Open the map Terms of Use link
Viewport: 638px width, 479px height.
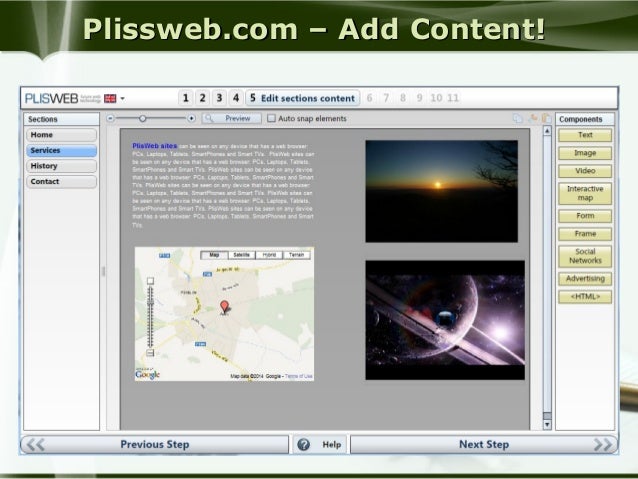[299, 376]
